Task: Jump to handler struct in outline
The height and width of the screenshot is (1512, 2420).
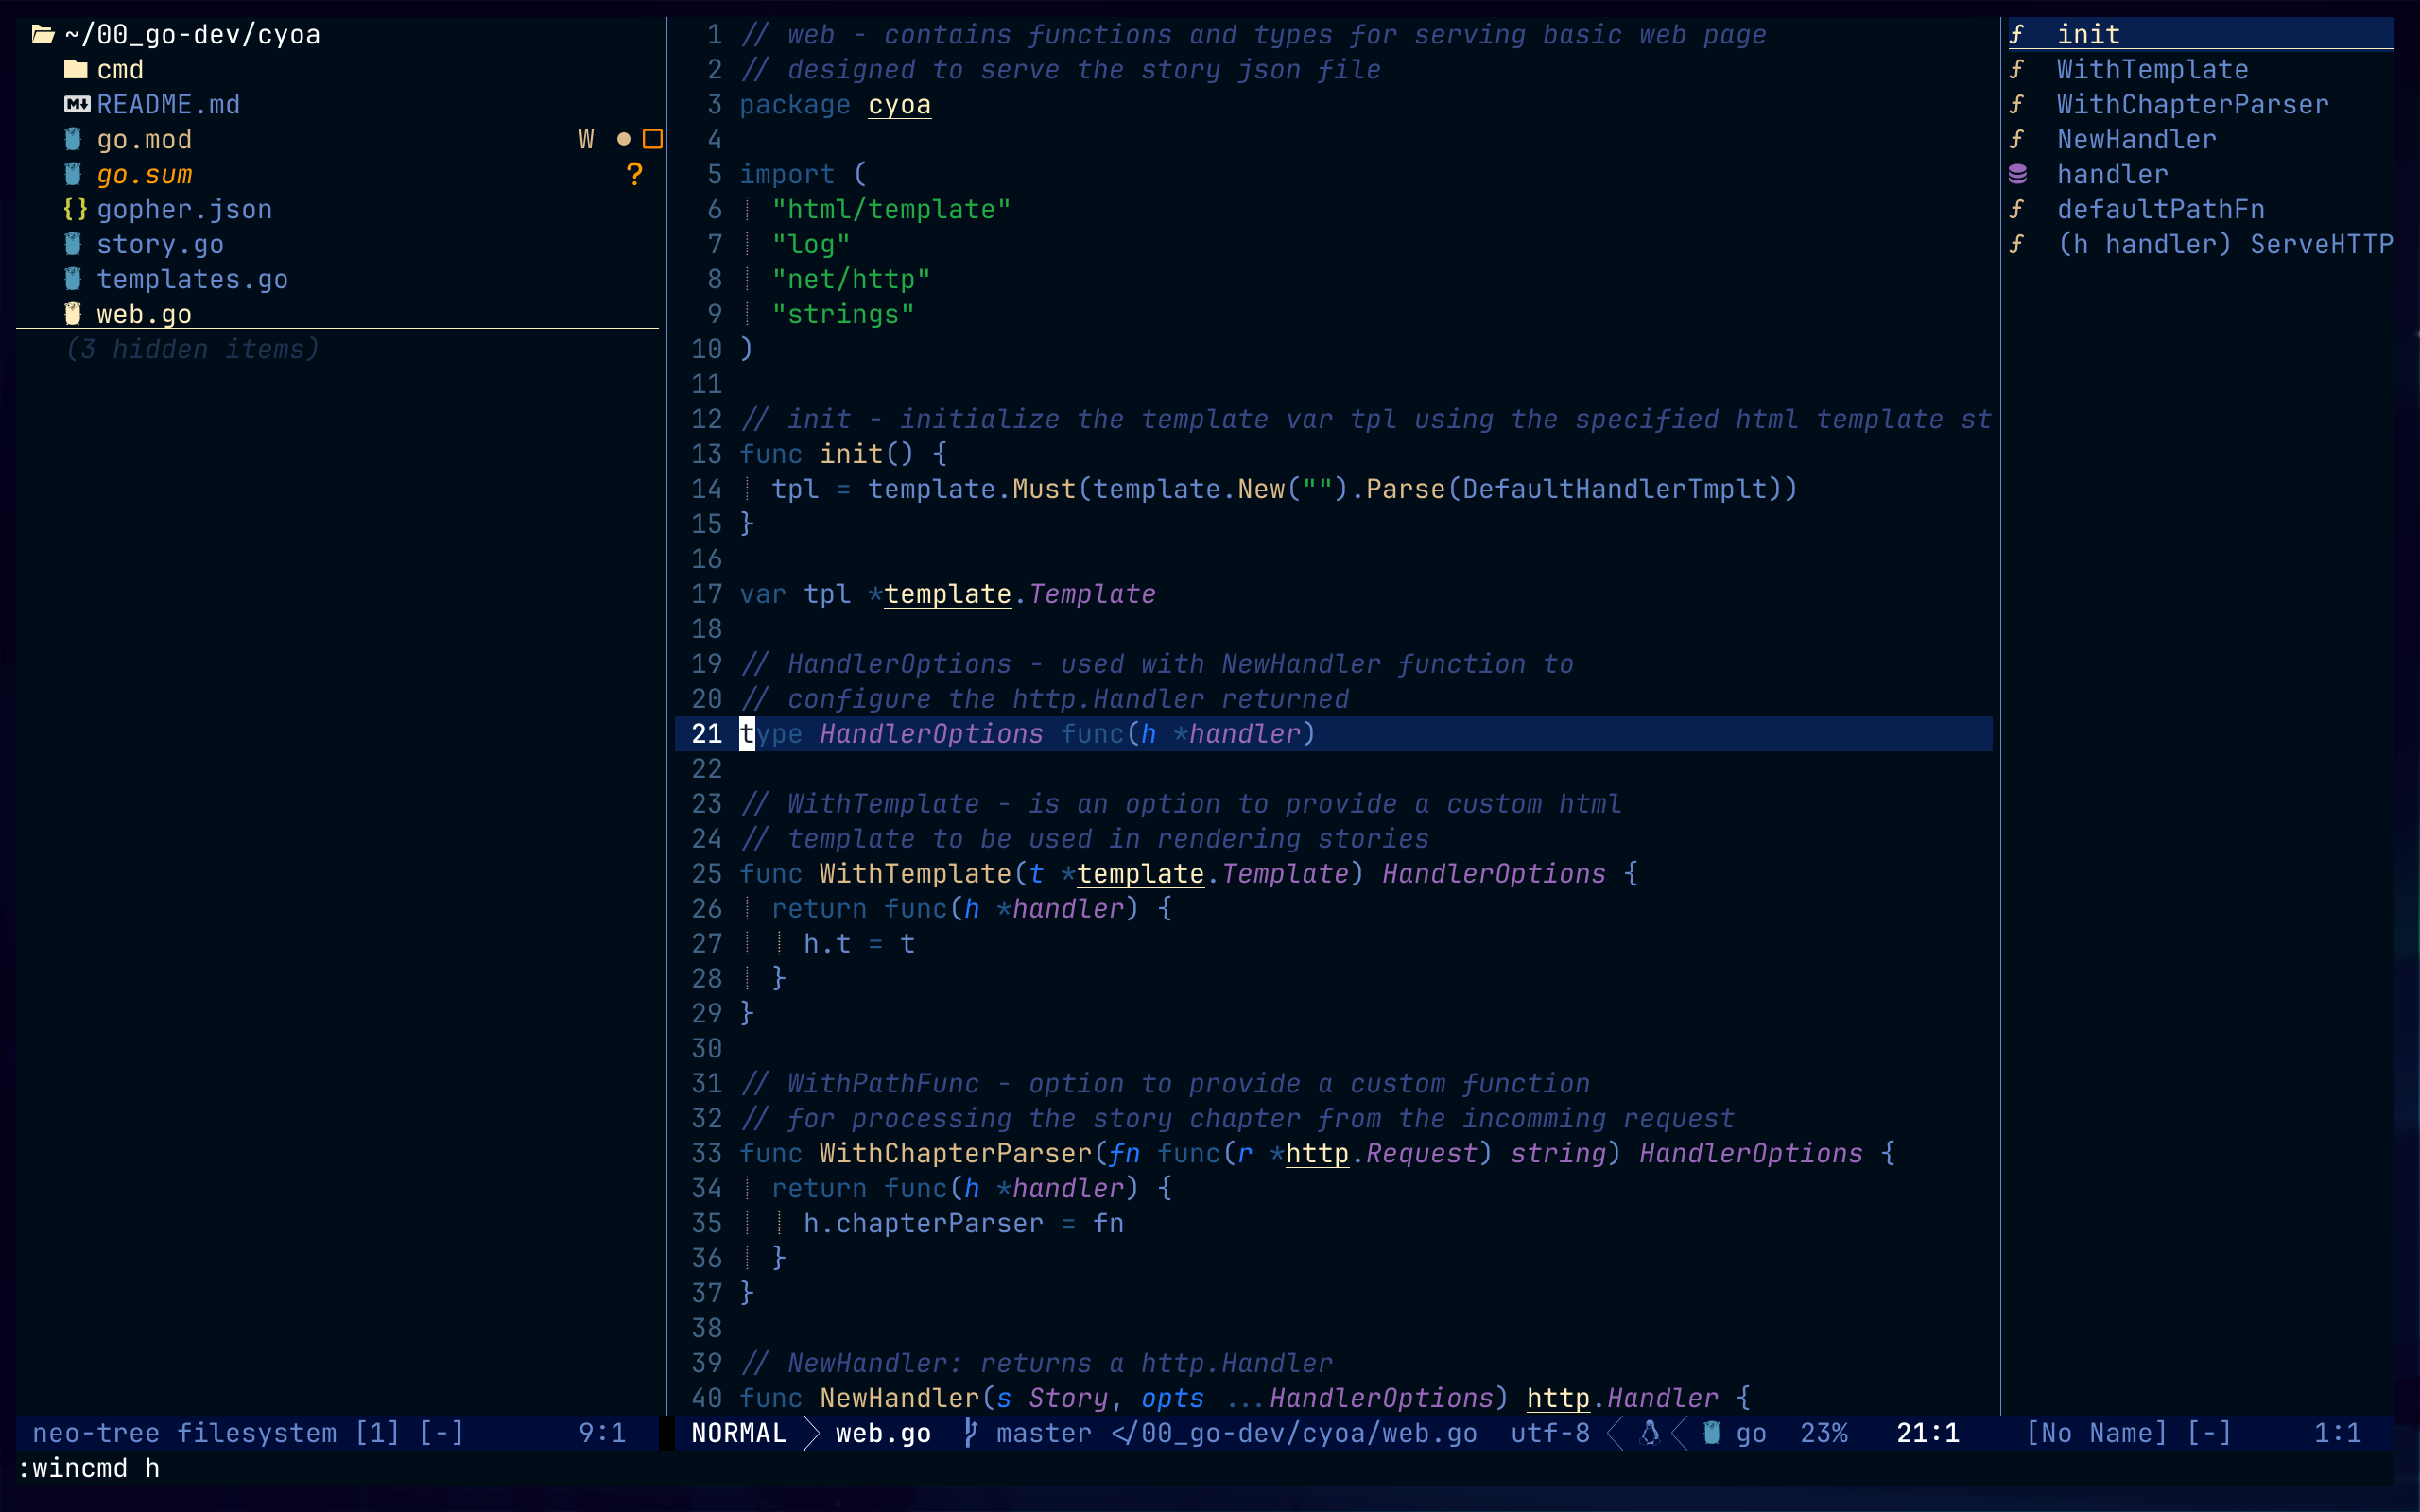Action: [2112, 175]
